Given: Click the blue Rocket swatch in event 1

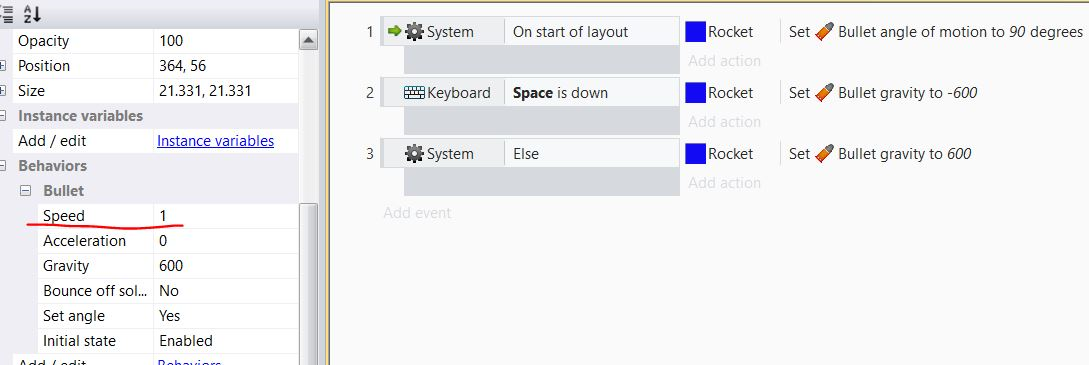Looking at the screenshot, I should [x=695, y=32].
